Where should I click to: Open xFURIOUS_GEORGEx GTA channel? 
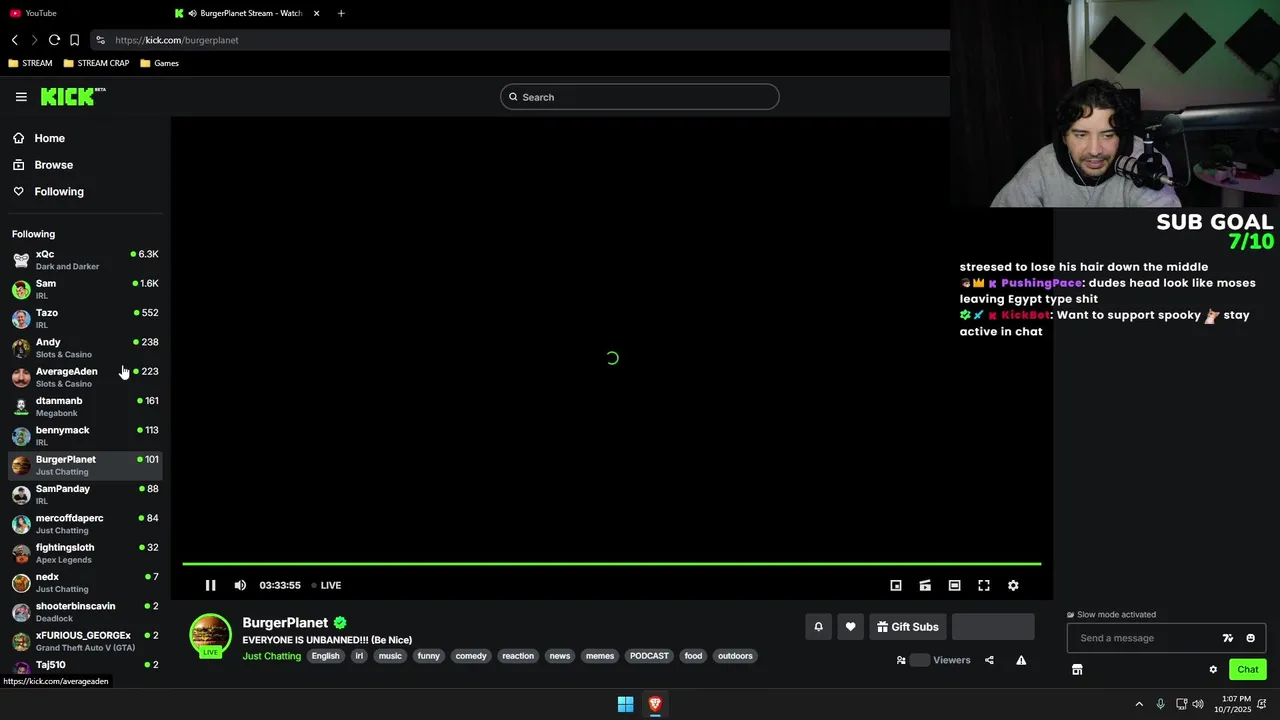pos(85,641)
